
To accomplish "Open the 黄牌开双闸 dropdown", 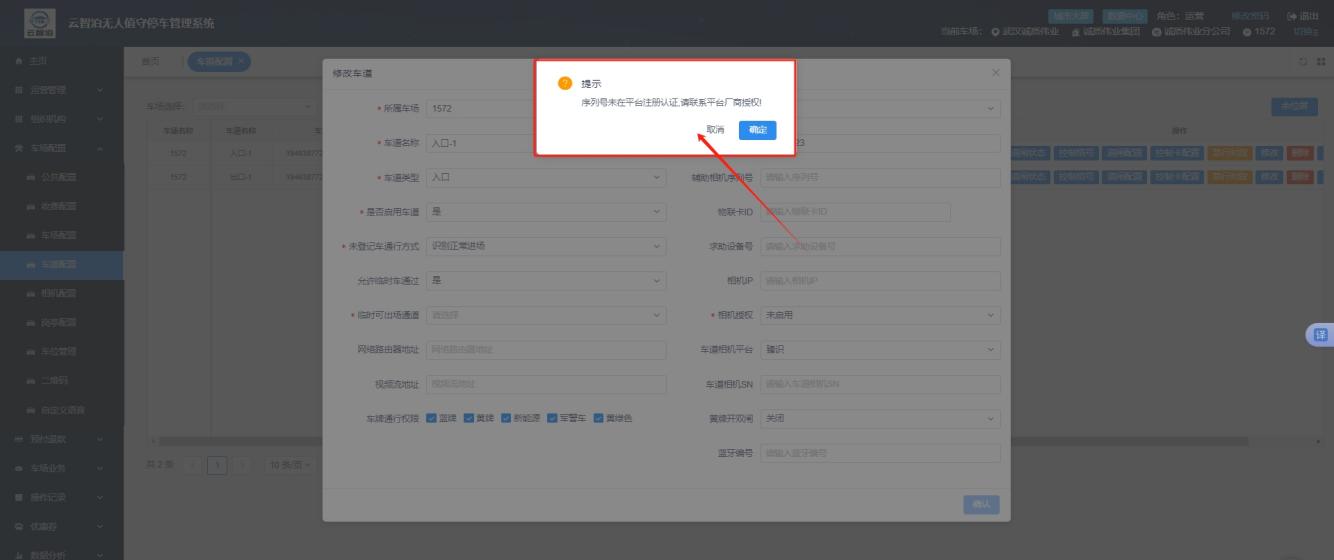I will [880, 418].
